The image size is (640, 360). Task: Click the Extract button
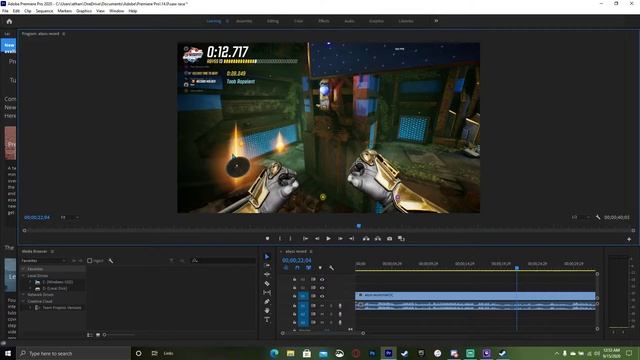378,239
